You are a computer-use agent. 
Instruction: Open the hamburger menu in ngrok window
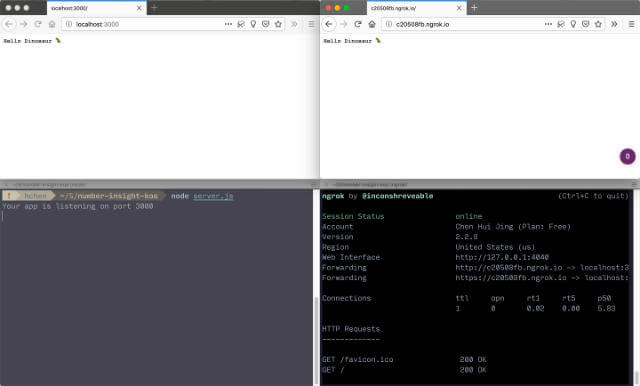(x=631, y=24)
